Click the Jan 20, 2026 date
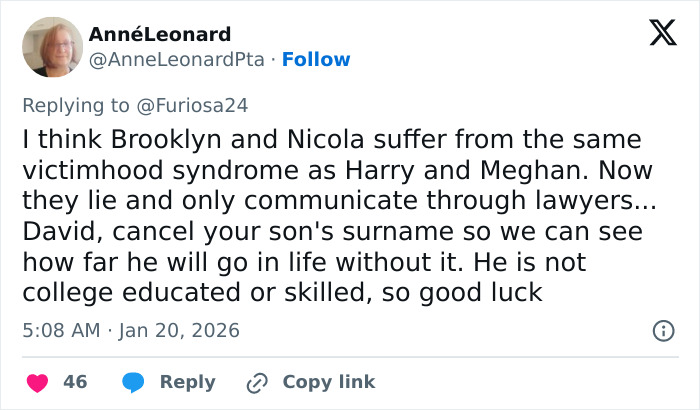This screenshot has width=700, height=410. click(182, 330)
